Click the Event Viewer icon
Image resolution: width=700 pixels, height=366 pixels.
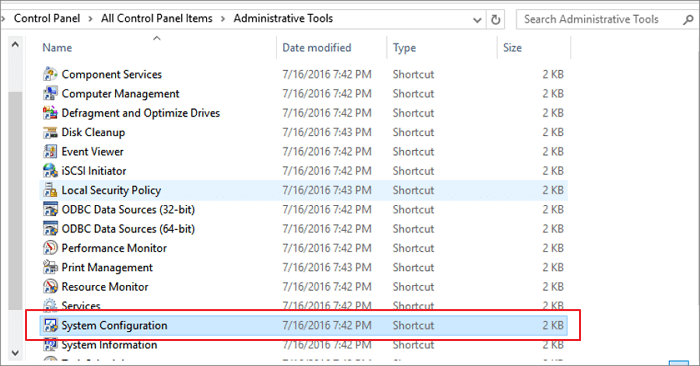(x=50, y=151)
